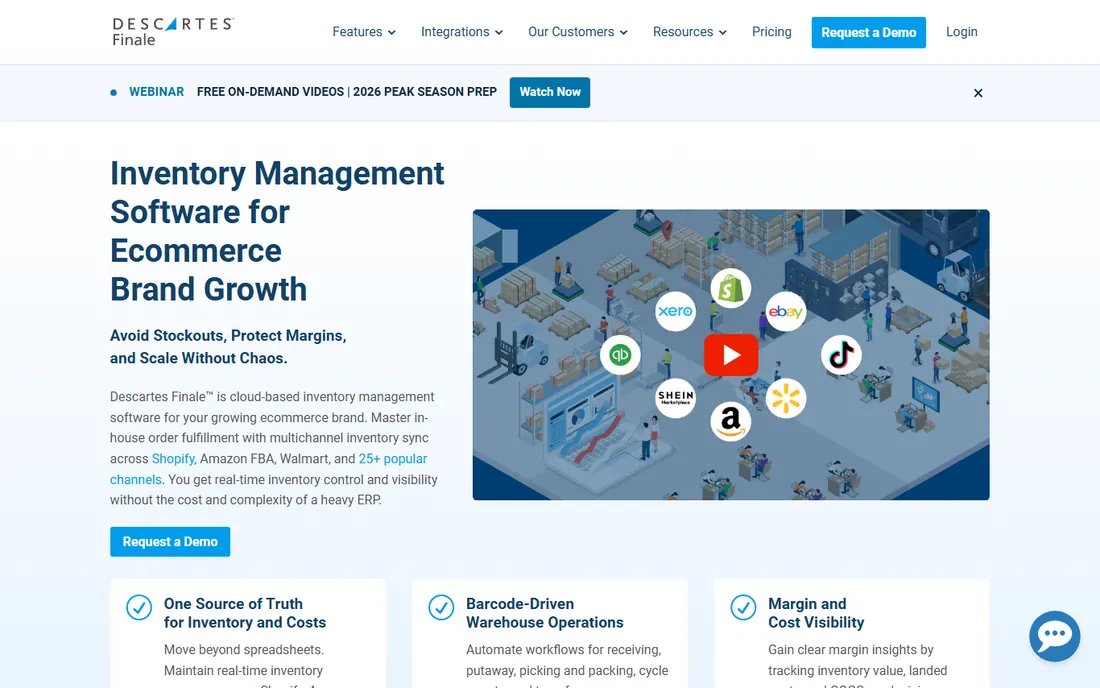Click the eBay logo bubble
Viewport: 1100px width, 688px height.
[785, 311]
